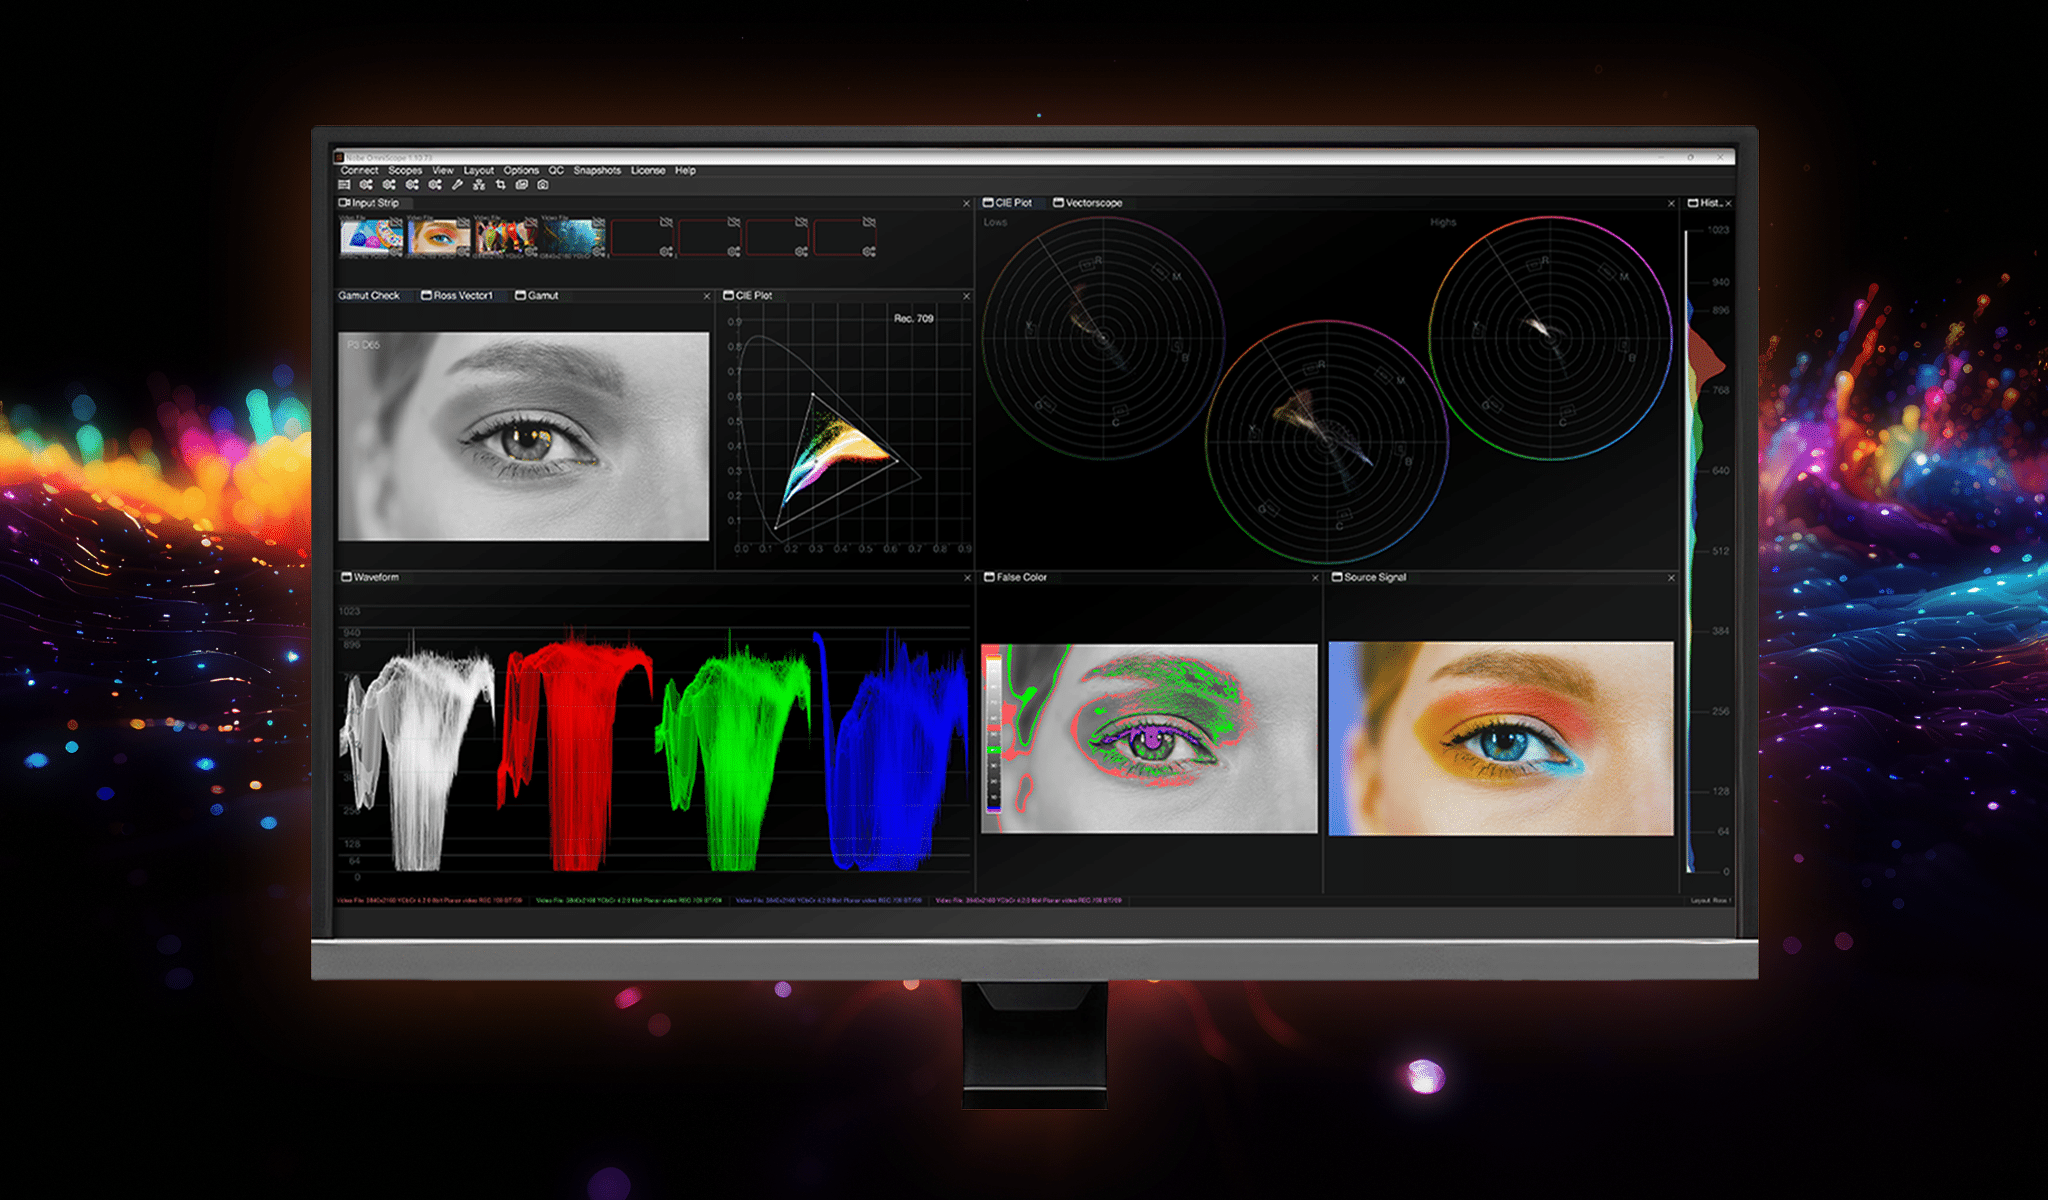Toggle camera-off icon on first empty input slot
The width and height of the screenshot is (2048, 1200).
666,222
